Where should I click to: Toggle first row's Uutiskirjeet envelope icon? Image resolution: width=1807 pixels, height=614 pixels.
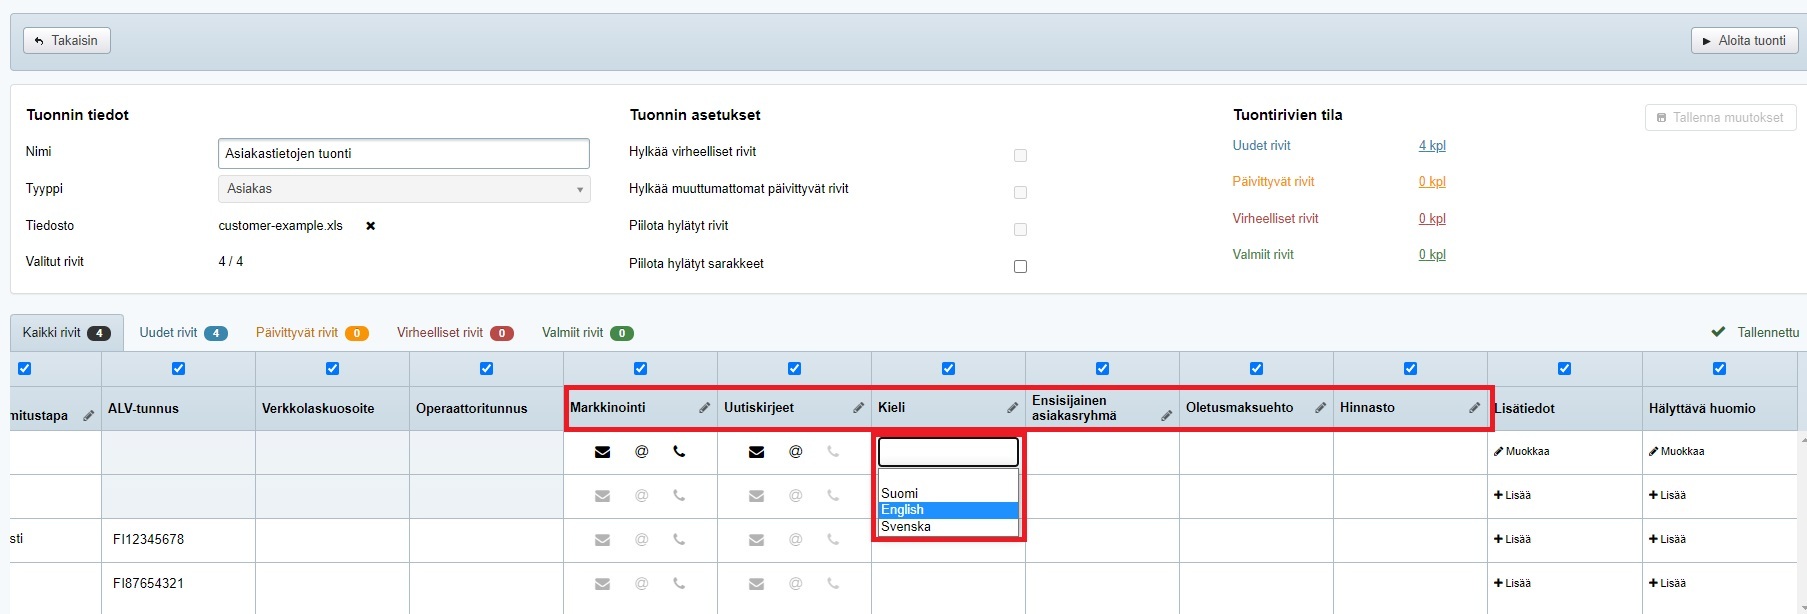[756, 452]
